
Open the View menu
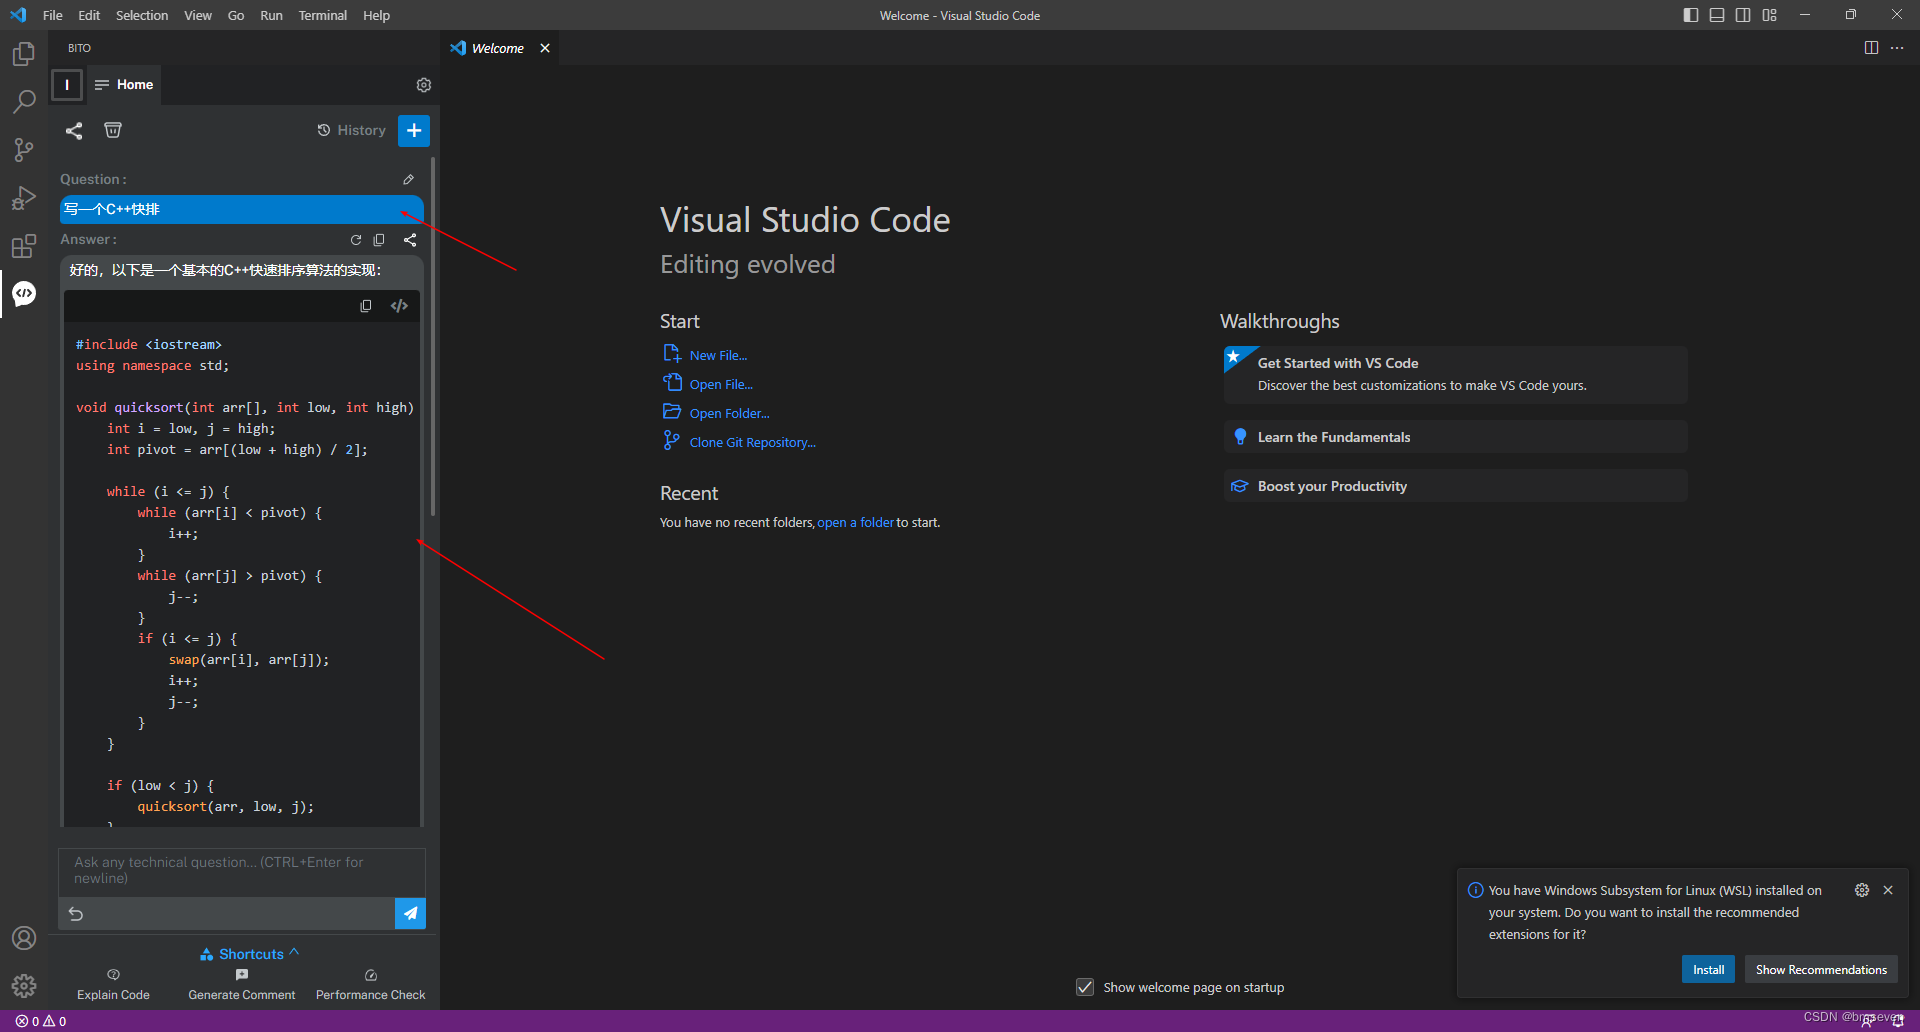198,15
